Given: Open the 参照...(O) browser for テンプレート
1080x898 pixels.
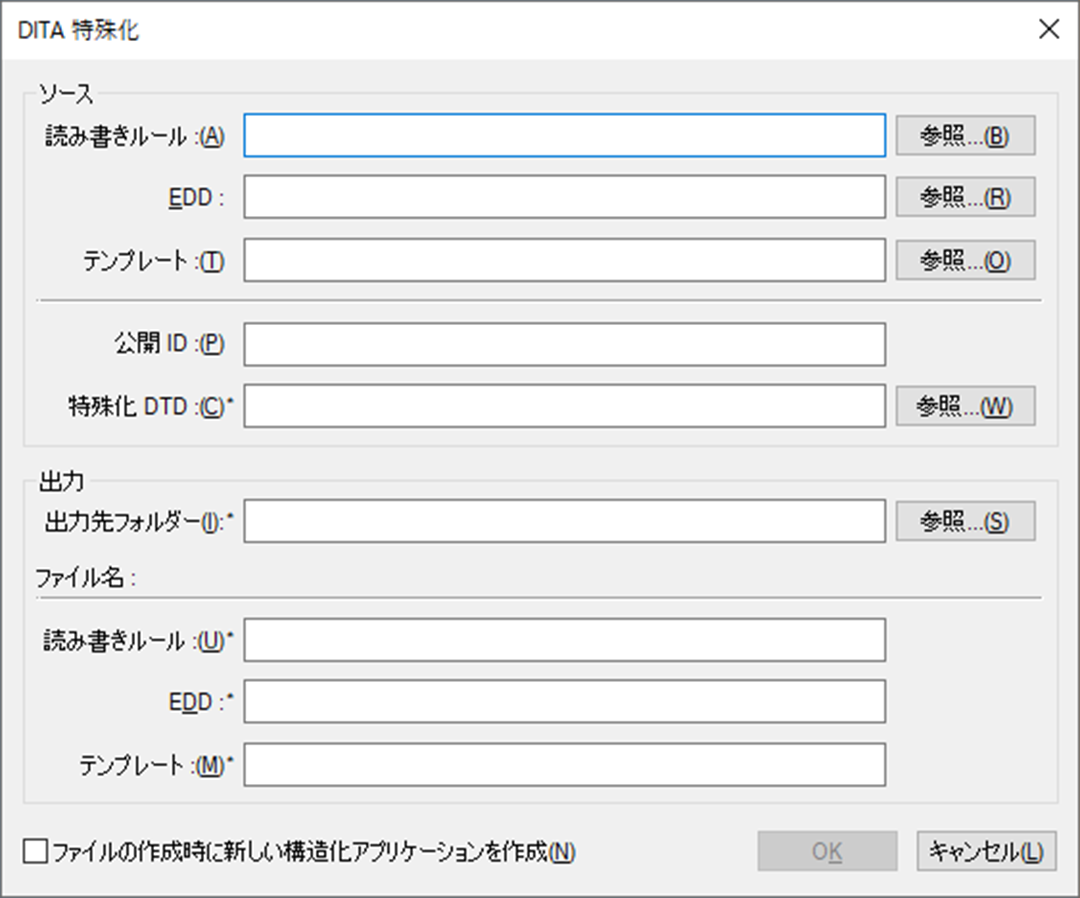Looking at the screenshot, I should (x=964, y=260).
